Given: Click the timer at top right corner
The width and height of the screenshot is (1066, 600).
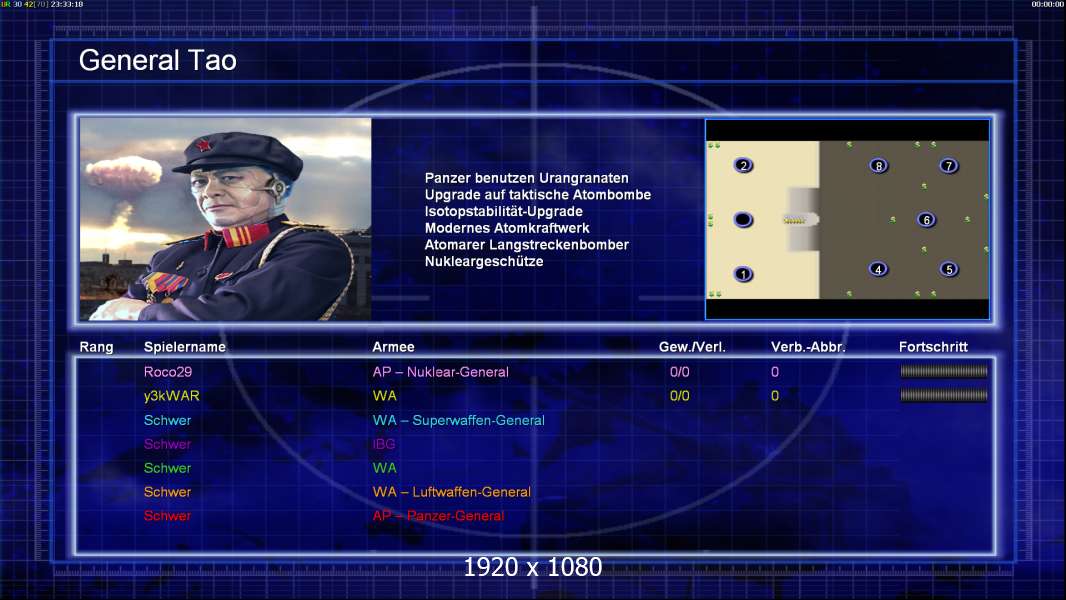Looking at the screenshot, I should 1048,4.
